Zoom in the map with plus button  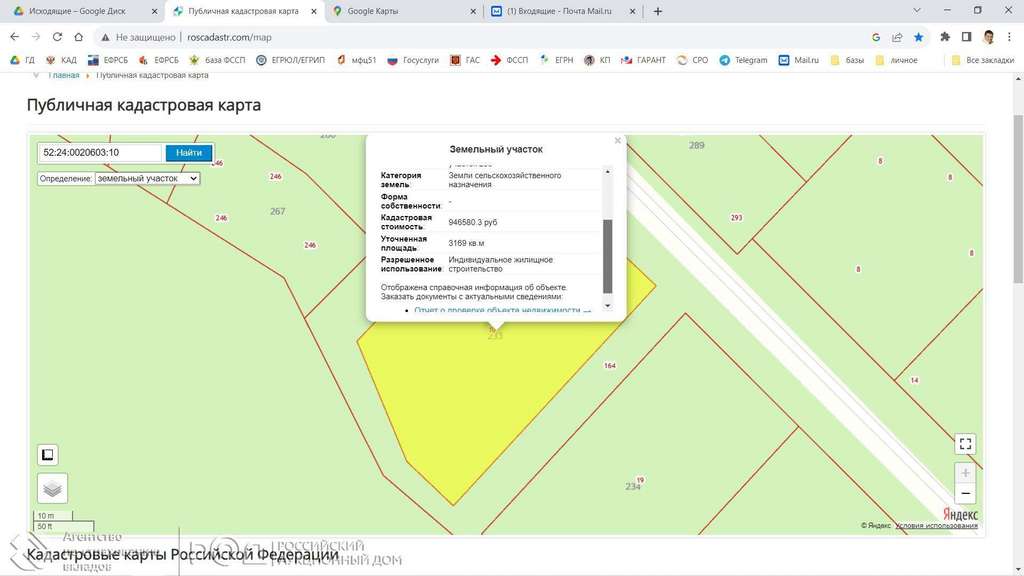[x=965, y=473]
